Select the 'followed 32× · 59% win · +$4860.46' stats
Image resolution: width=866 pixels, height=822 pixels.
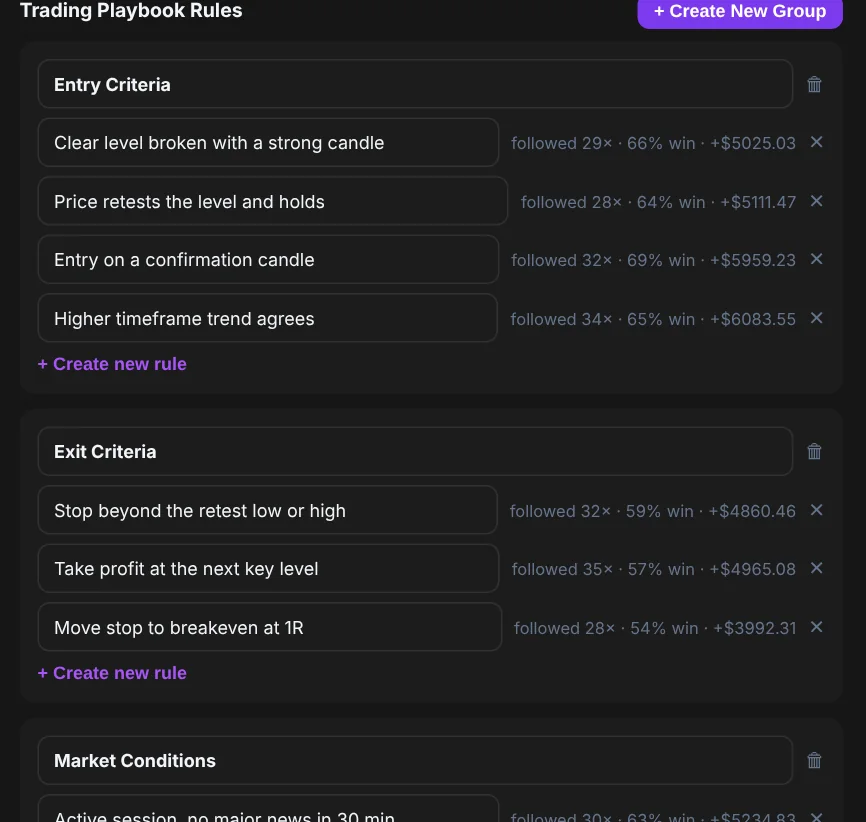[x=653, y=511]
